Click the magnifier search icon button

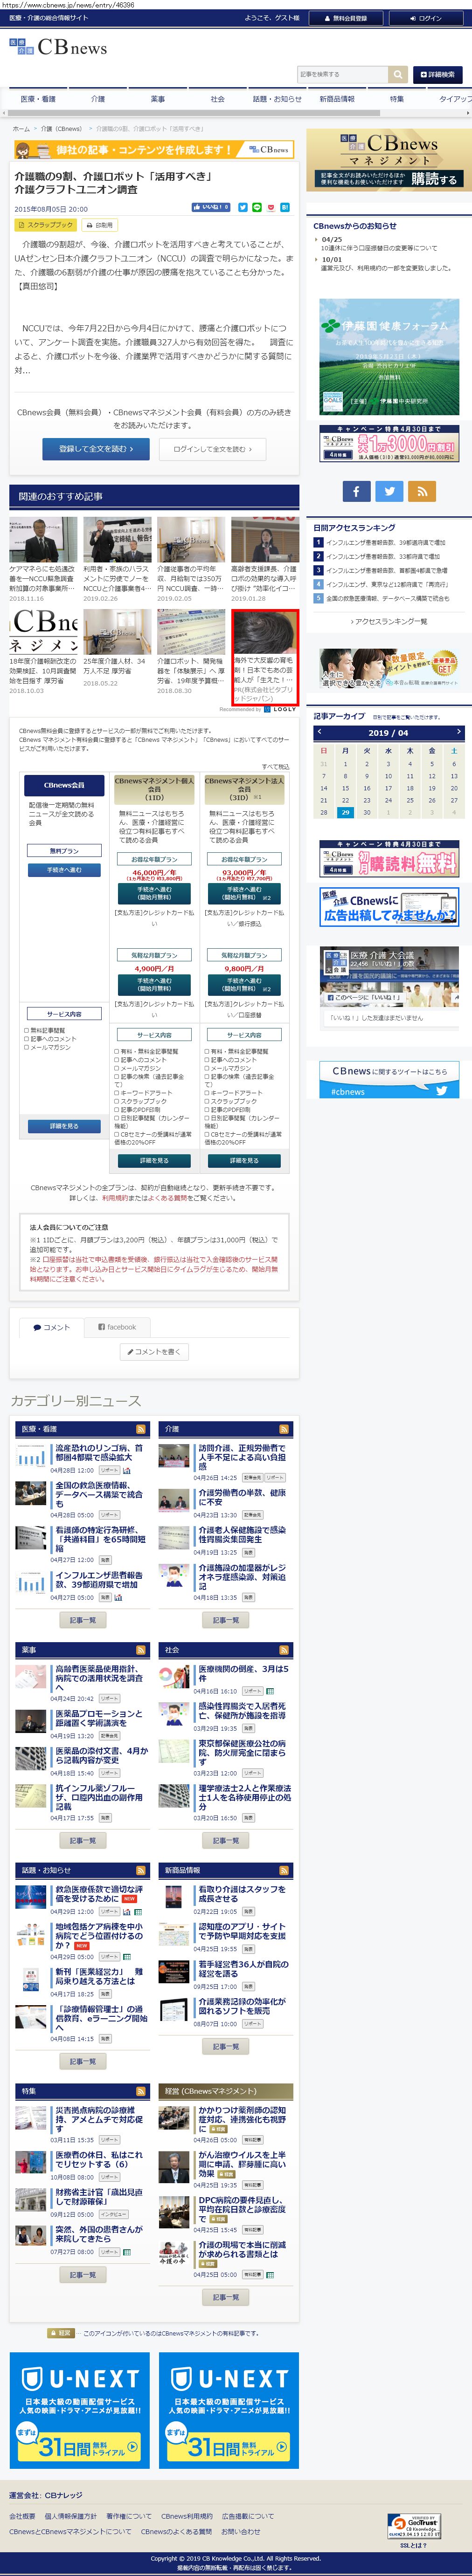pos(398,74)
